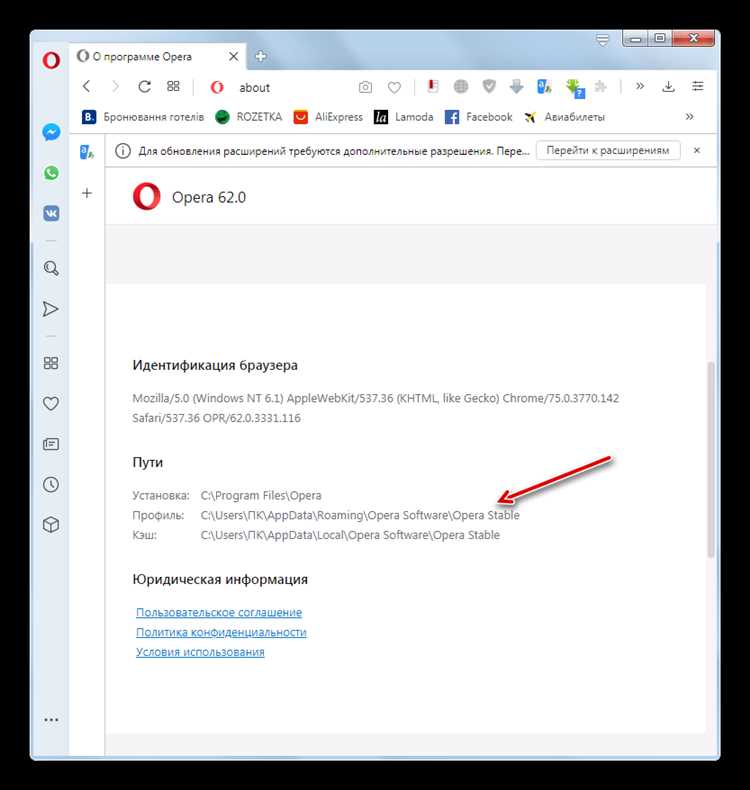Open Facebook Messenger in sidebar
This screenshot has width=750, height=790.
click(51, 133)
